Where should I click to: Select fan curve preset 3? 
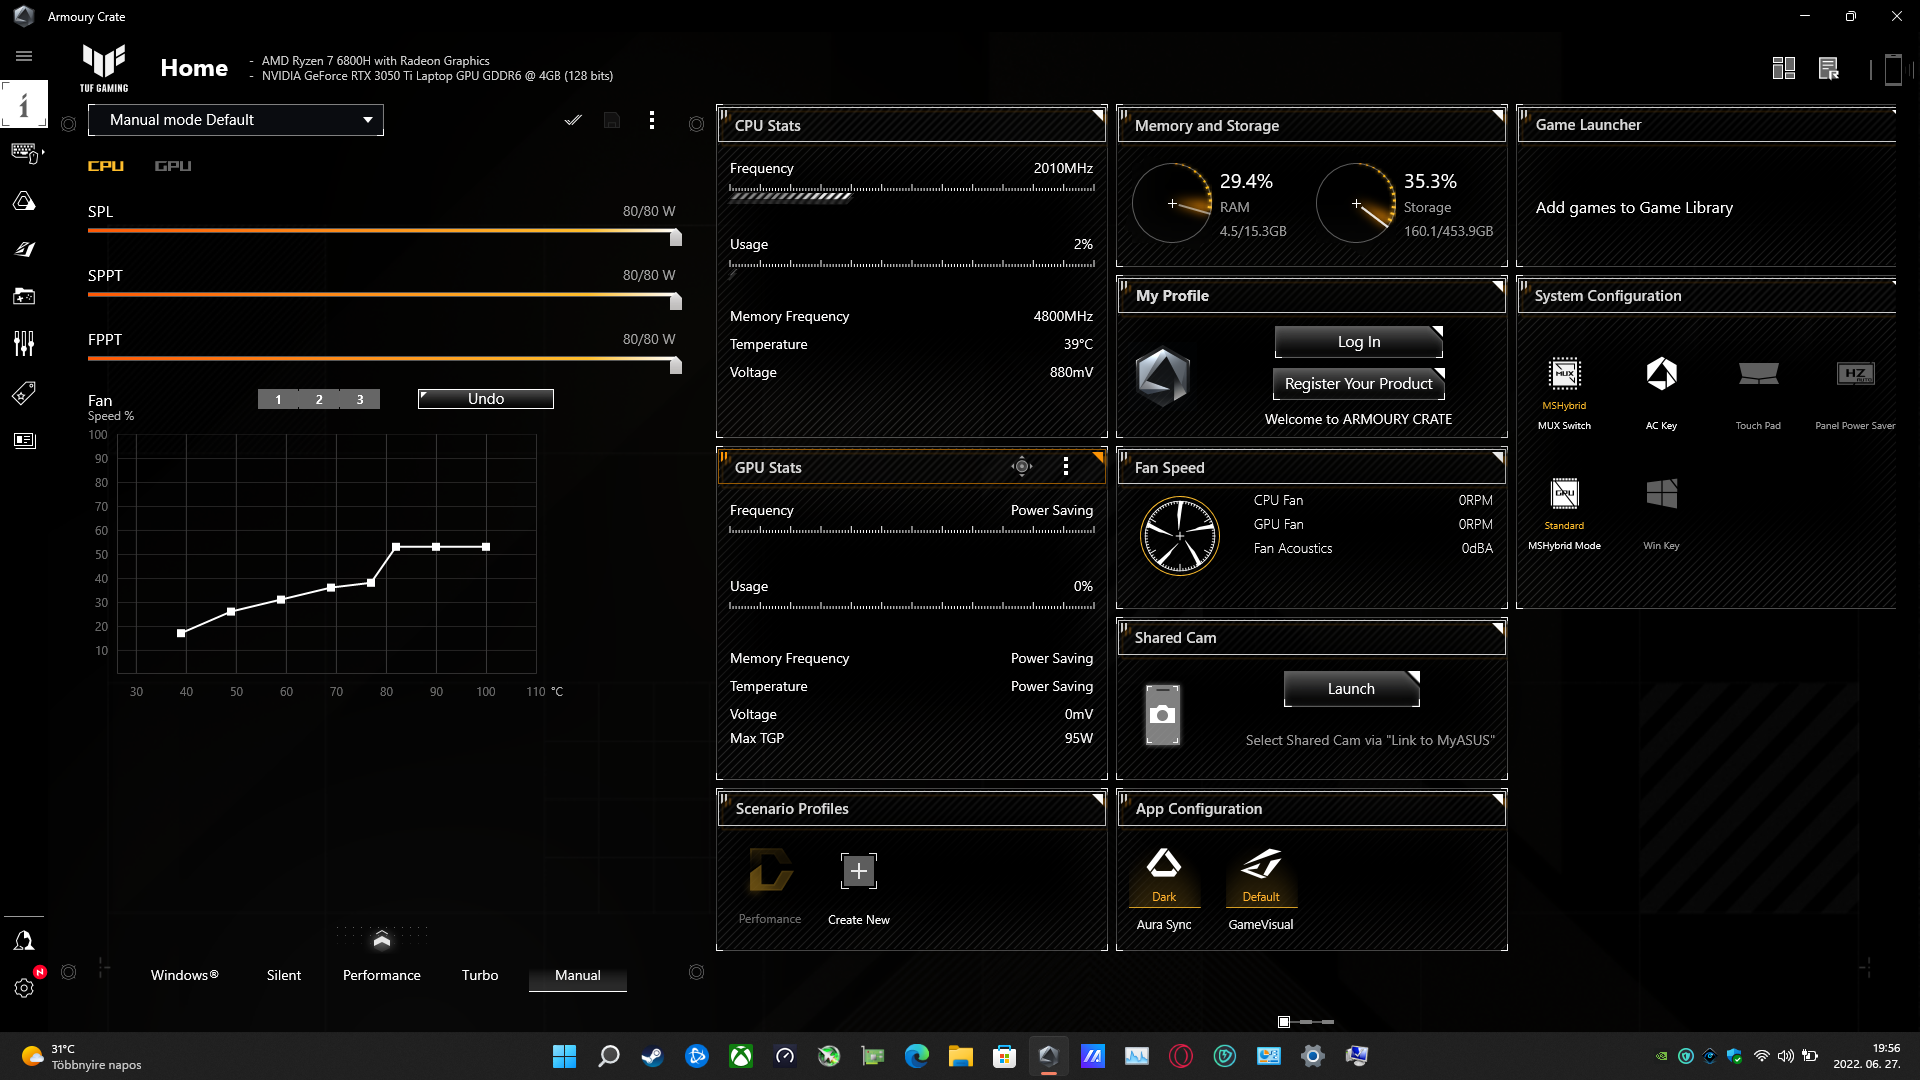coord(360,399)
